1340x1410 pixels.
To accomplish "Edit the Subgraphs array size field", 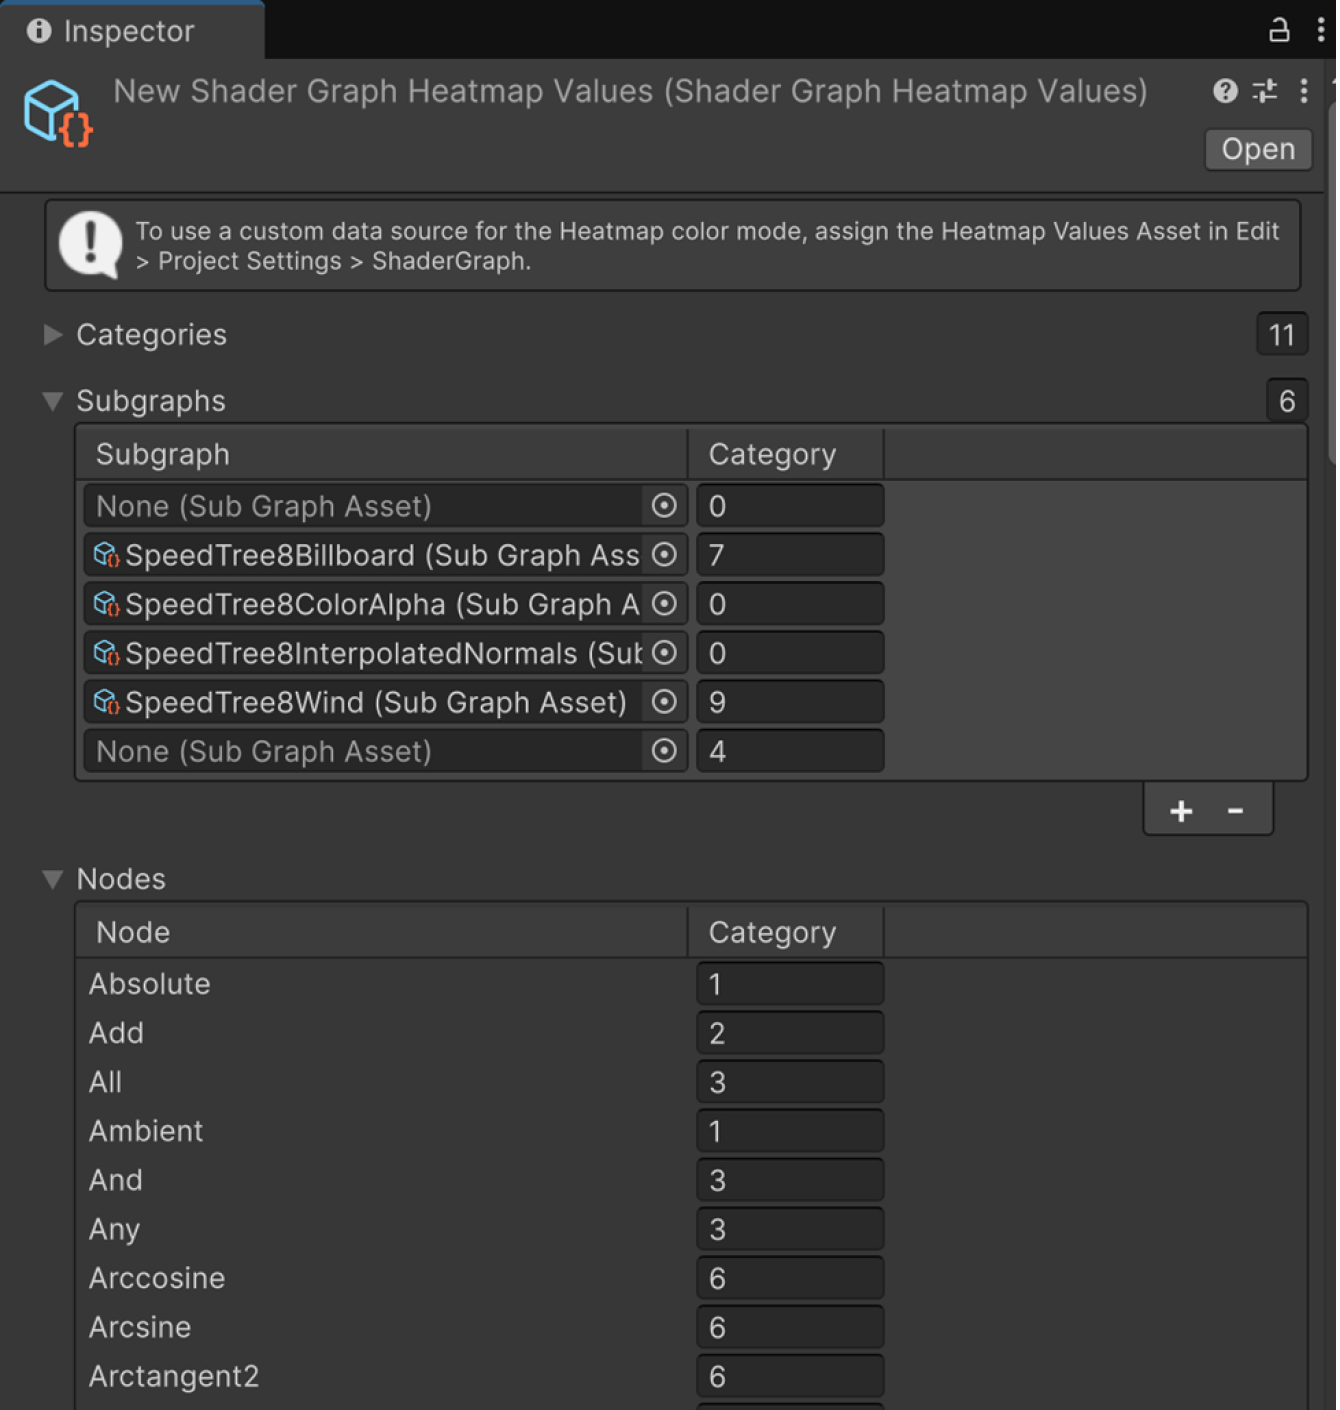I will (x=1287, y=401).
